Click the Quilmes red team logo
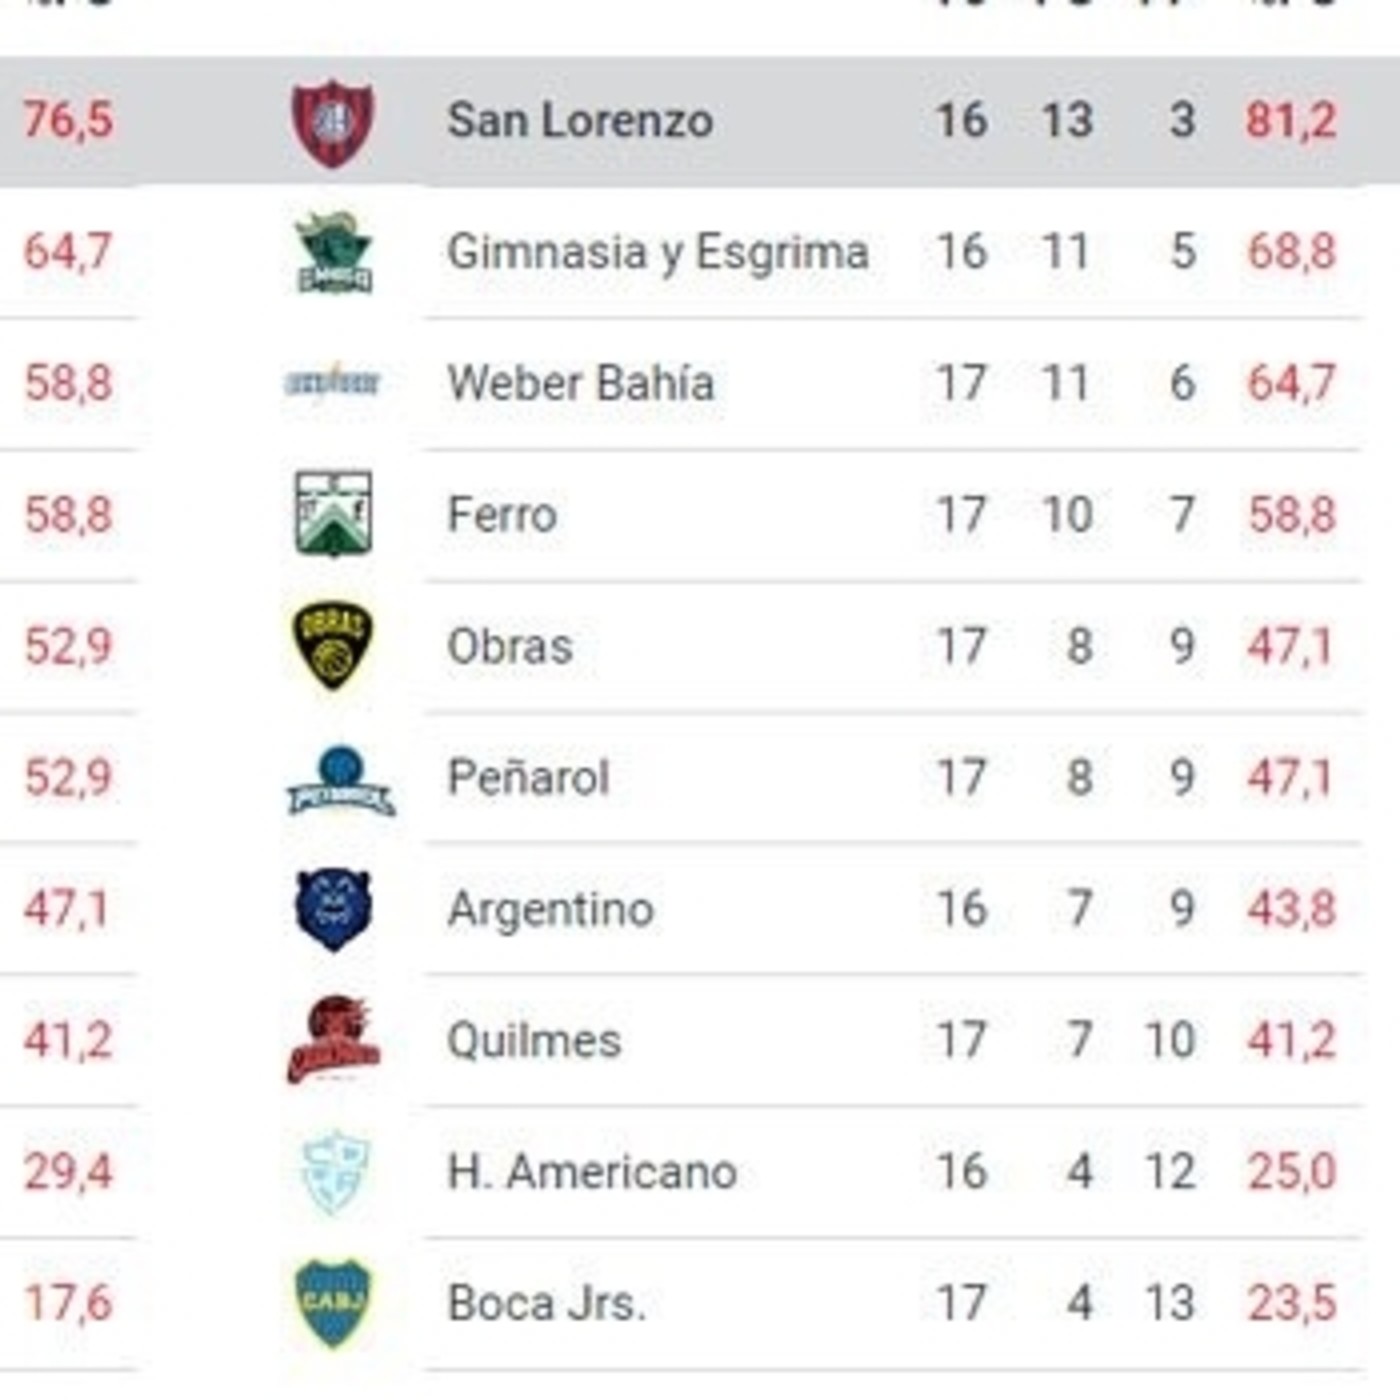Image resolution: width=1400 pixels, height=1400 pixels. pos(334,1040)
